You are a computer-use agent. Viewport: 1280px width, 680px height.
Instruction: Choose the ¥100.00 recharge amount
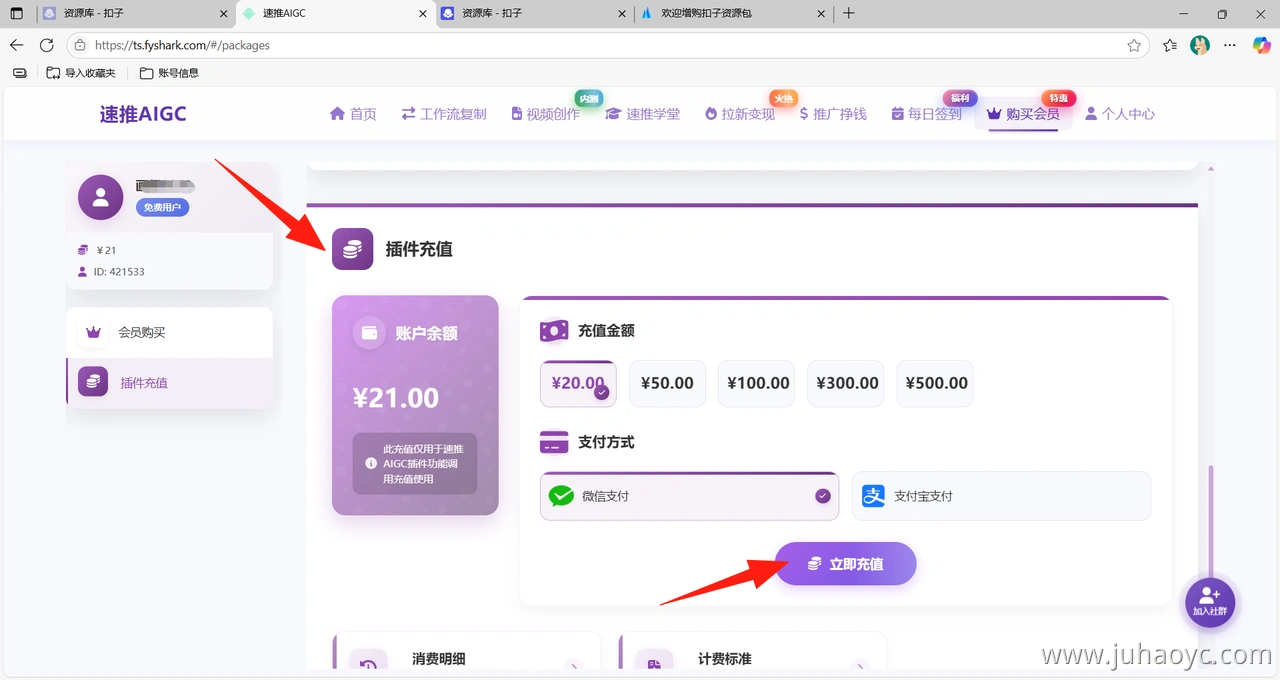point(758,383)
